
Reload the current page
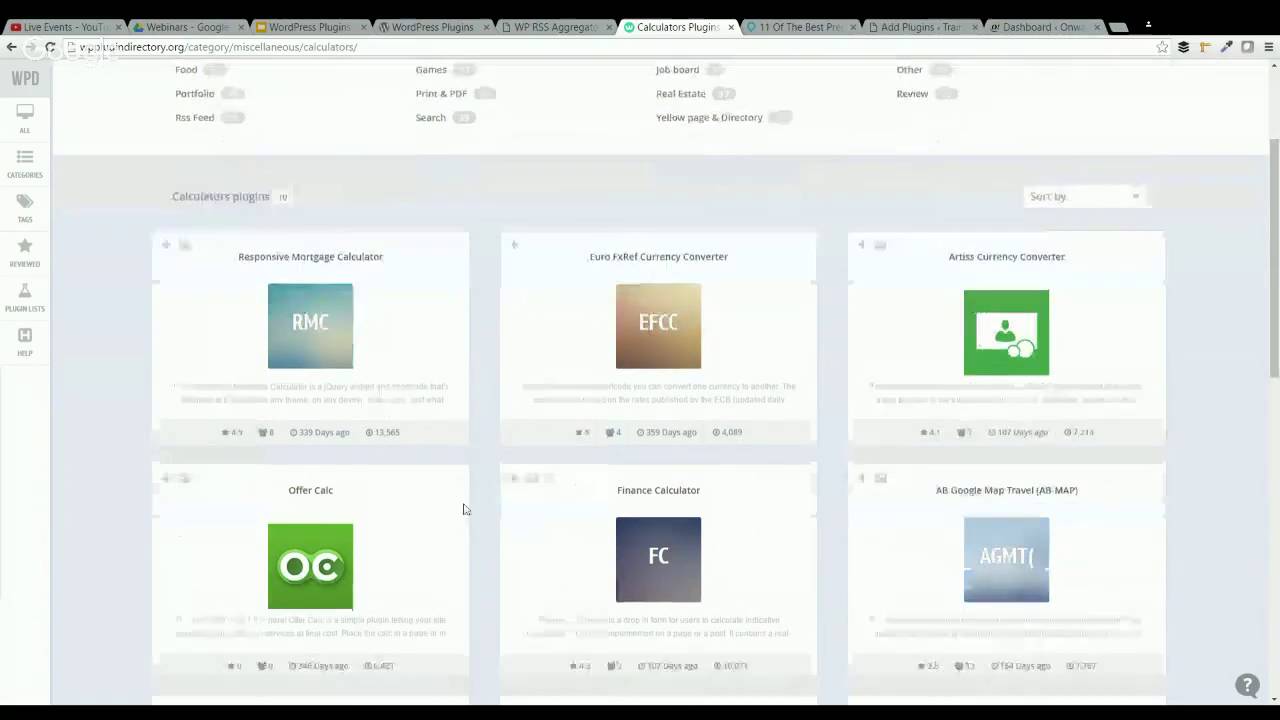[50, 47]
